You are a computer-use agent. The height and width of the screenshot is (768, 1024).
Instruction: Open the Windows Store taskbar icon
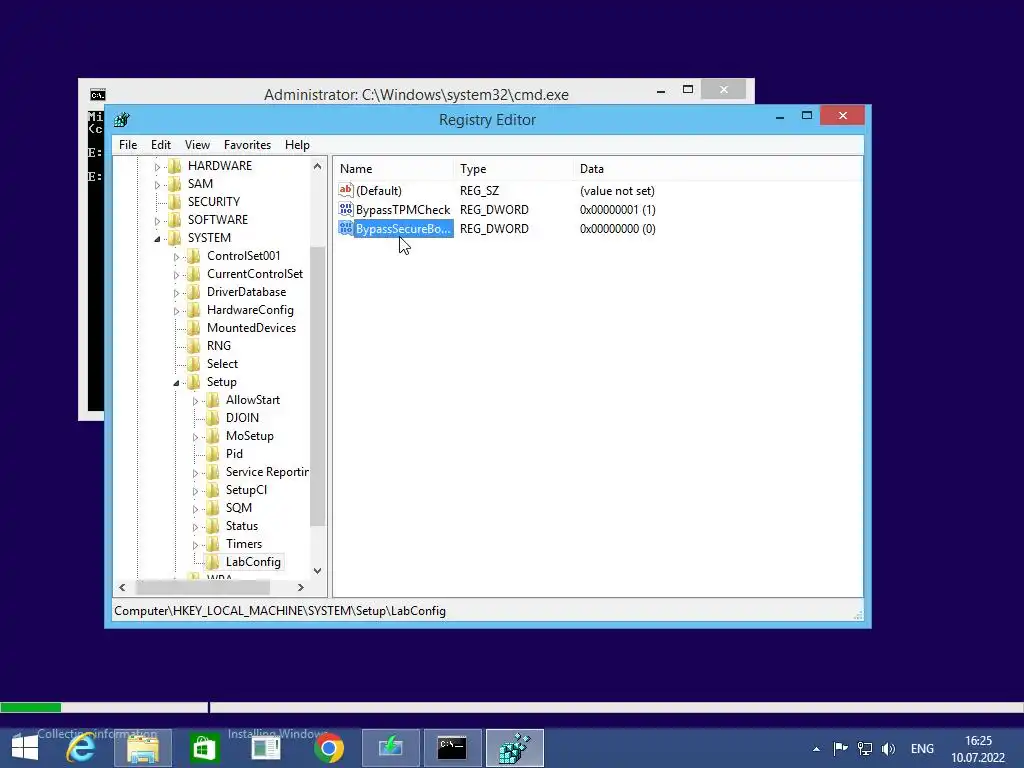tap(204, 748)
